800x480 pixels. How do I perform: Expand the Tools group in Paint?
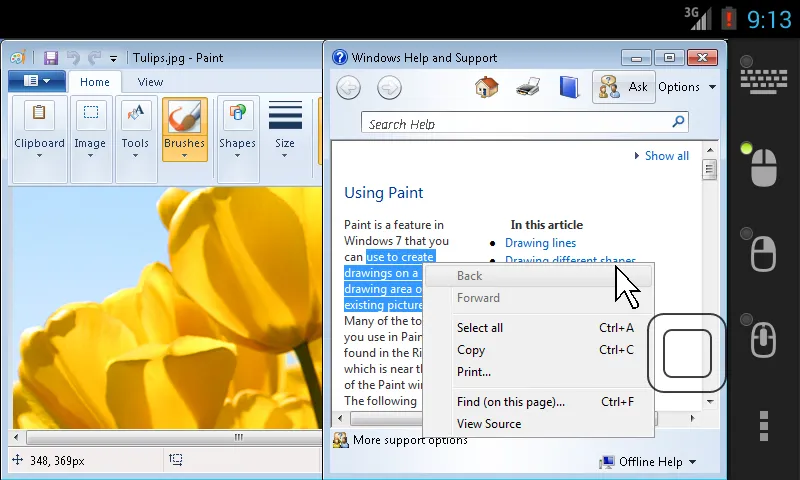[135, 139]
